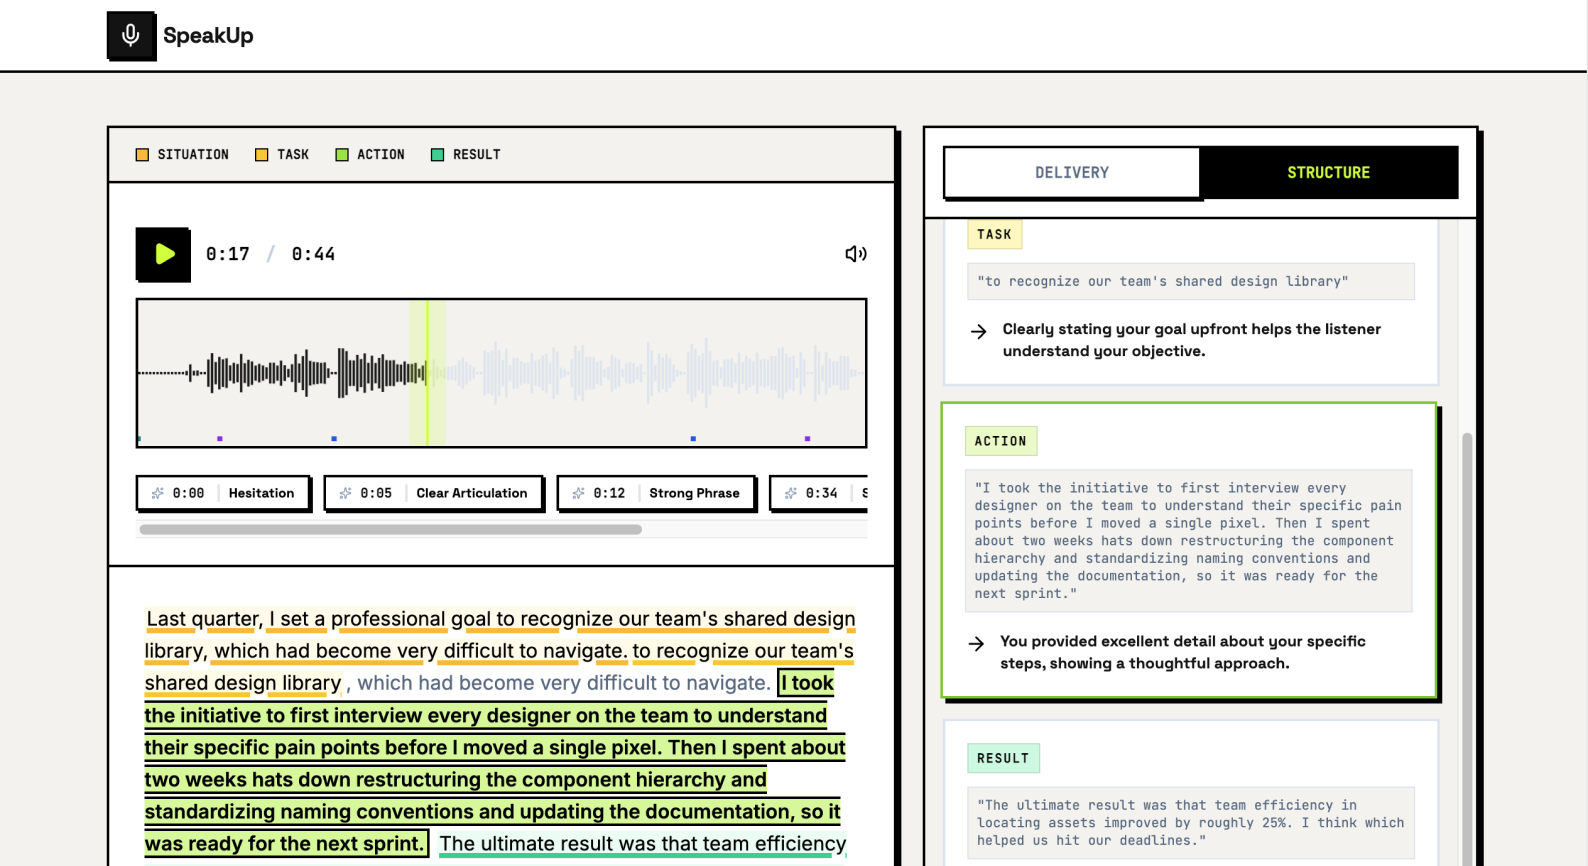The image size is (1588, 866).
Task: Click the current time 0:17 display
Action: [228, 254]
